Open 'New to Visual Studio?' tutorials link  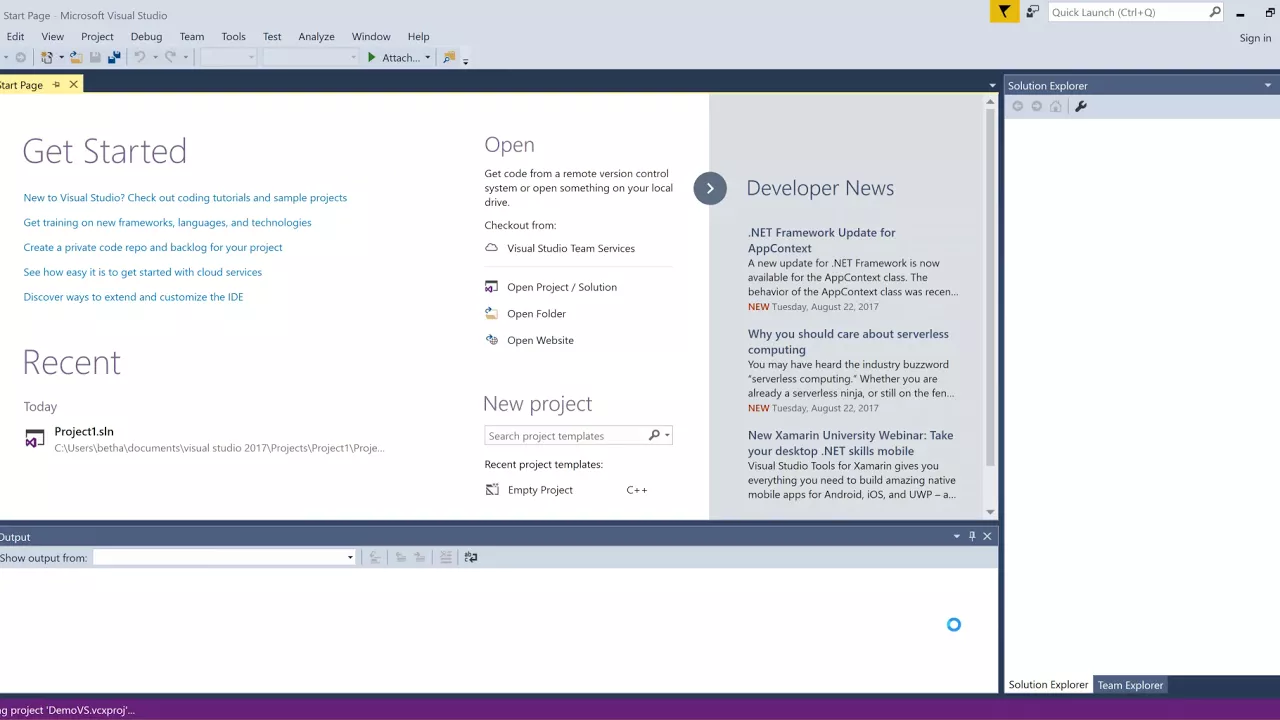pos(185,198)
